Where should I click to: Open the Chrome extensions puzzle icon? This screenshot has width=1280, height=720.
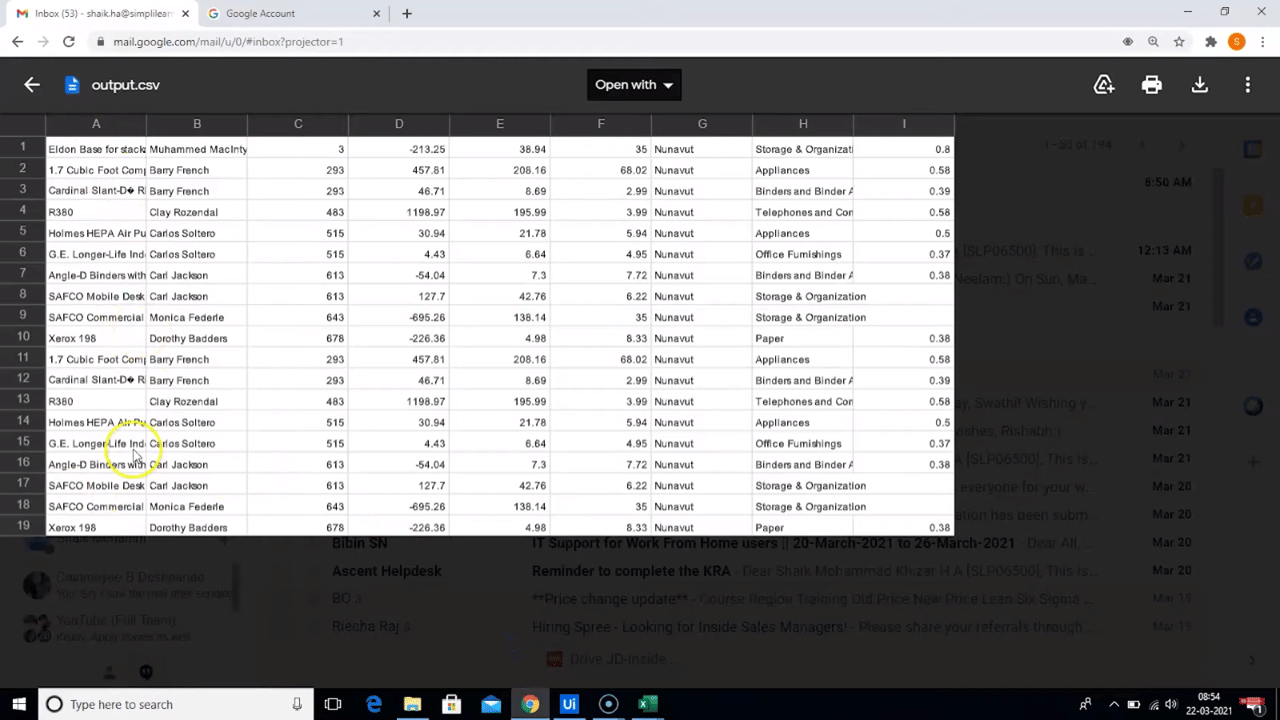pyautogui.click(x=1211, y=42)
